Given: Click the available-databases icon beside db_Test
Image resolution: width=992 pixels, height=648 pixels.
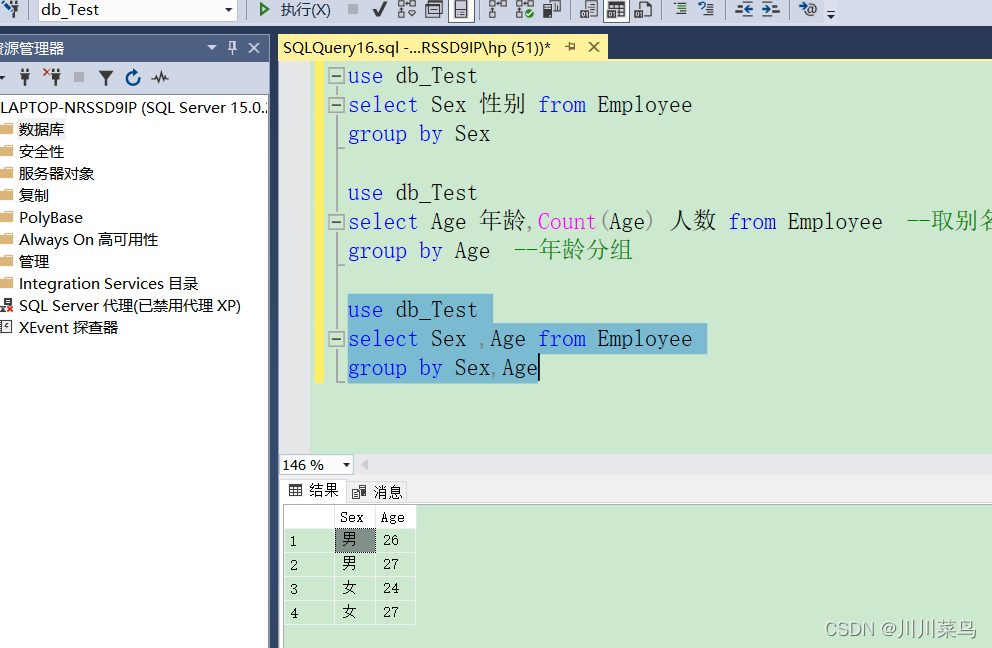Looking at the screenshot, I should (11, 9).
